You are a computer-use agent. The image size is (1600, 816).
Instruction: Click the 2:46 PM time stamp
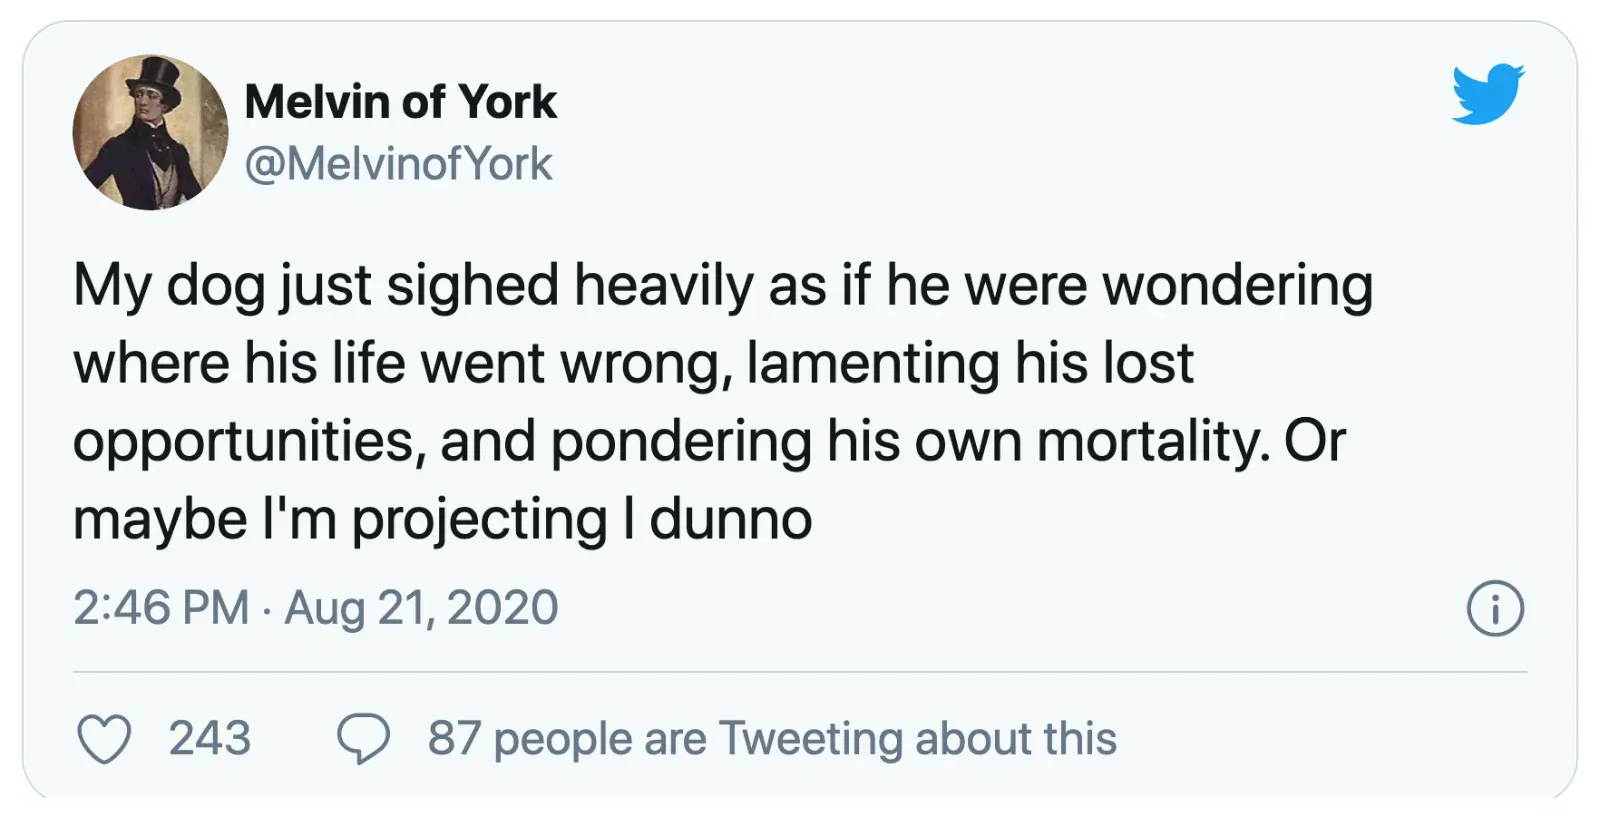[x=160, y=608]
